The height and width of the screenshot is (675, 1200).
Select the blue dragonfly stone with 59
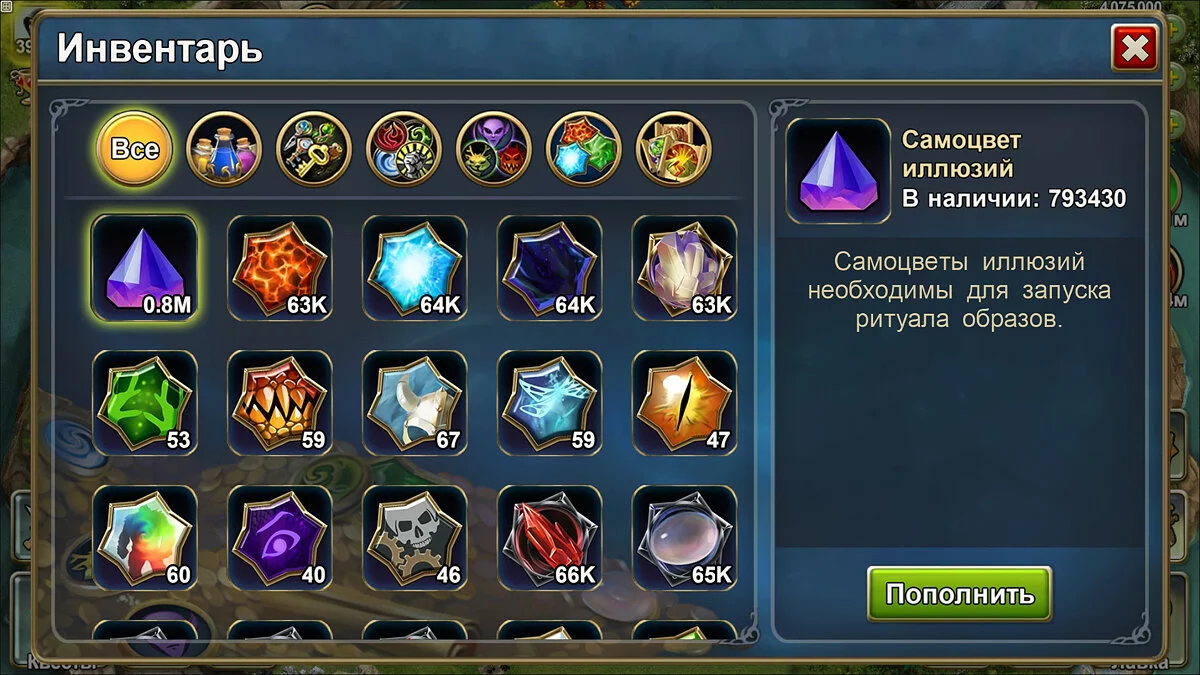click(550, 403)
